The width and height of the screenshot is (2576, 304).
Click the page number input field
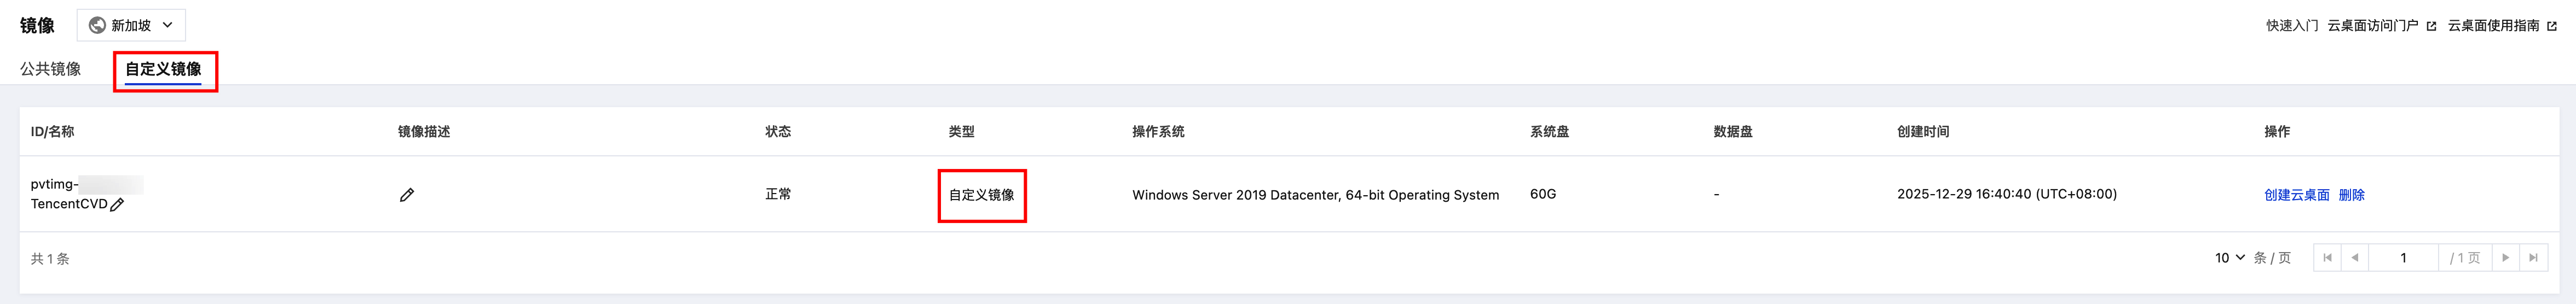2403,258
